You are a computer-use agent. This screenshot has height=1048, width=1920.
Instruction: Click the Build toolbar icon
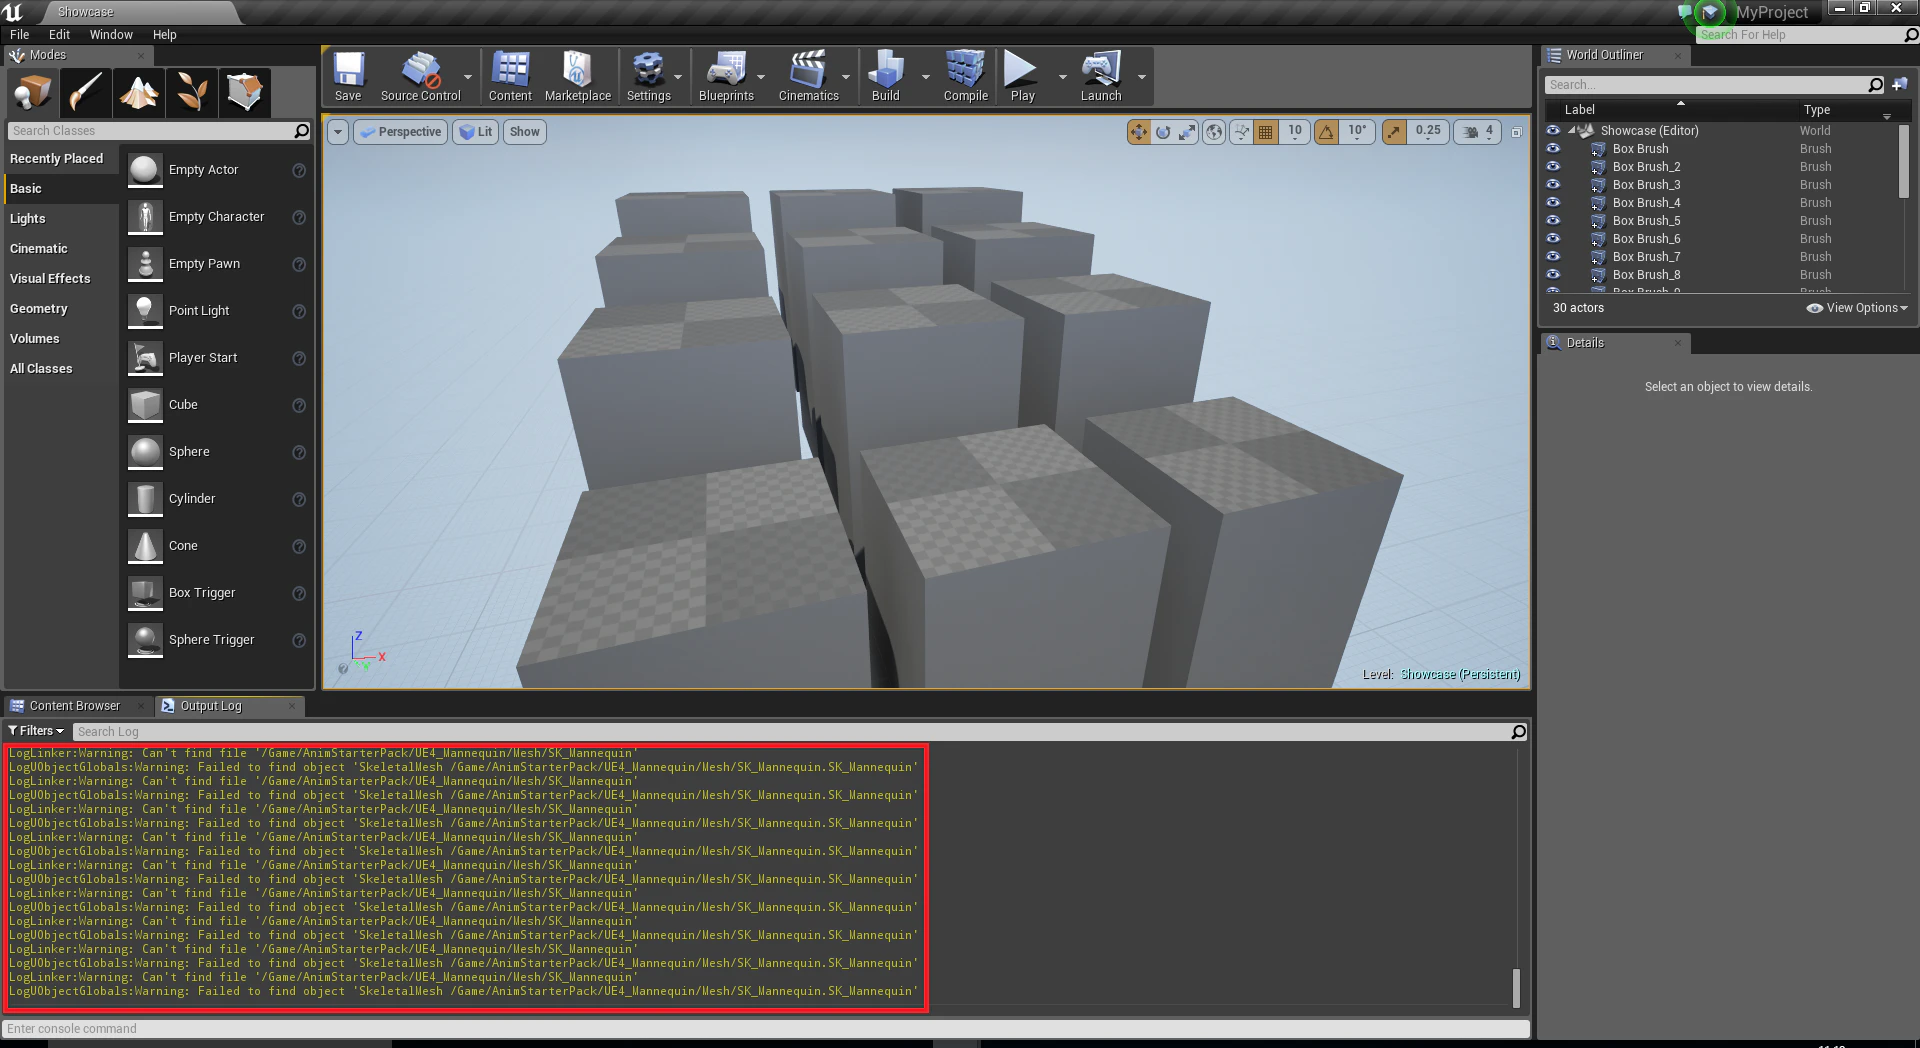(886, 76)
